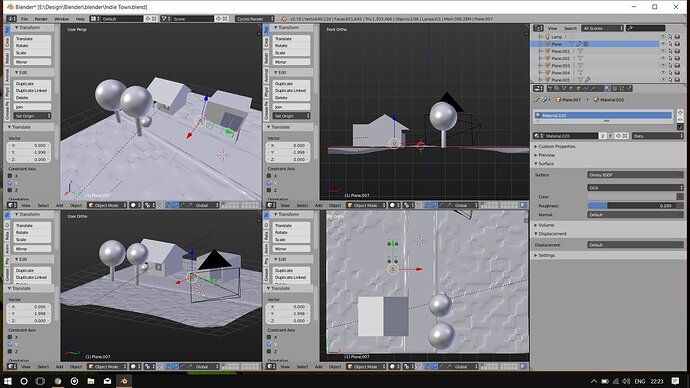Viewport: 690px width, 388px height.
Task: Open the Add menu in User Persp viewport header
Action: coord(59,205)
